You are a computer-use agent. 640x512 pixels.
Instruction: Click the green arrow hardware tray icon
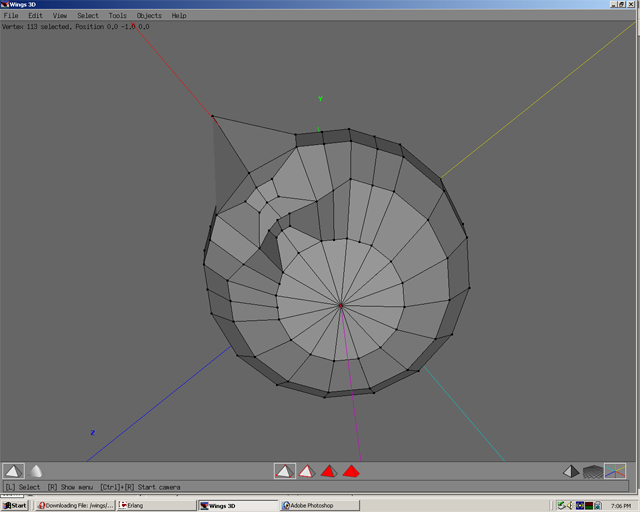[x=562, y=505]
